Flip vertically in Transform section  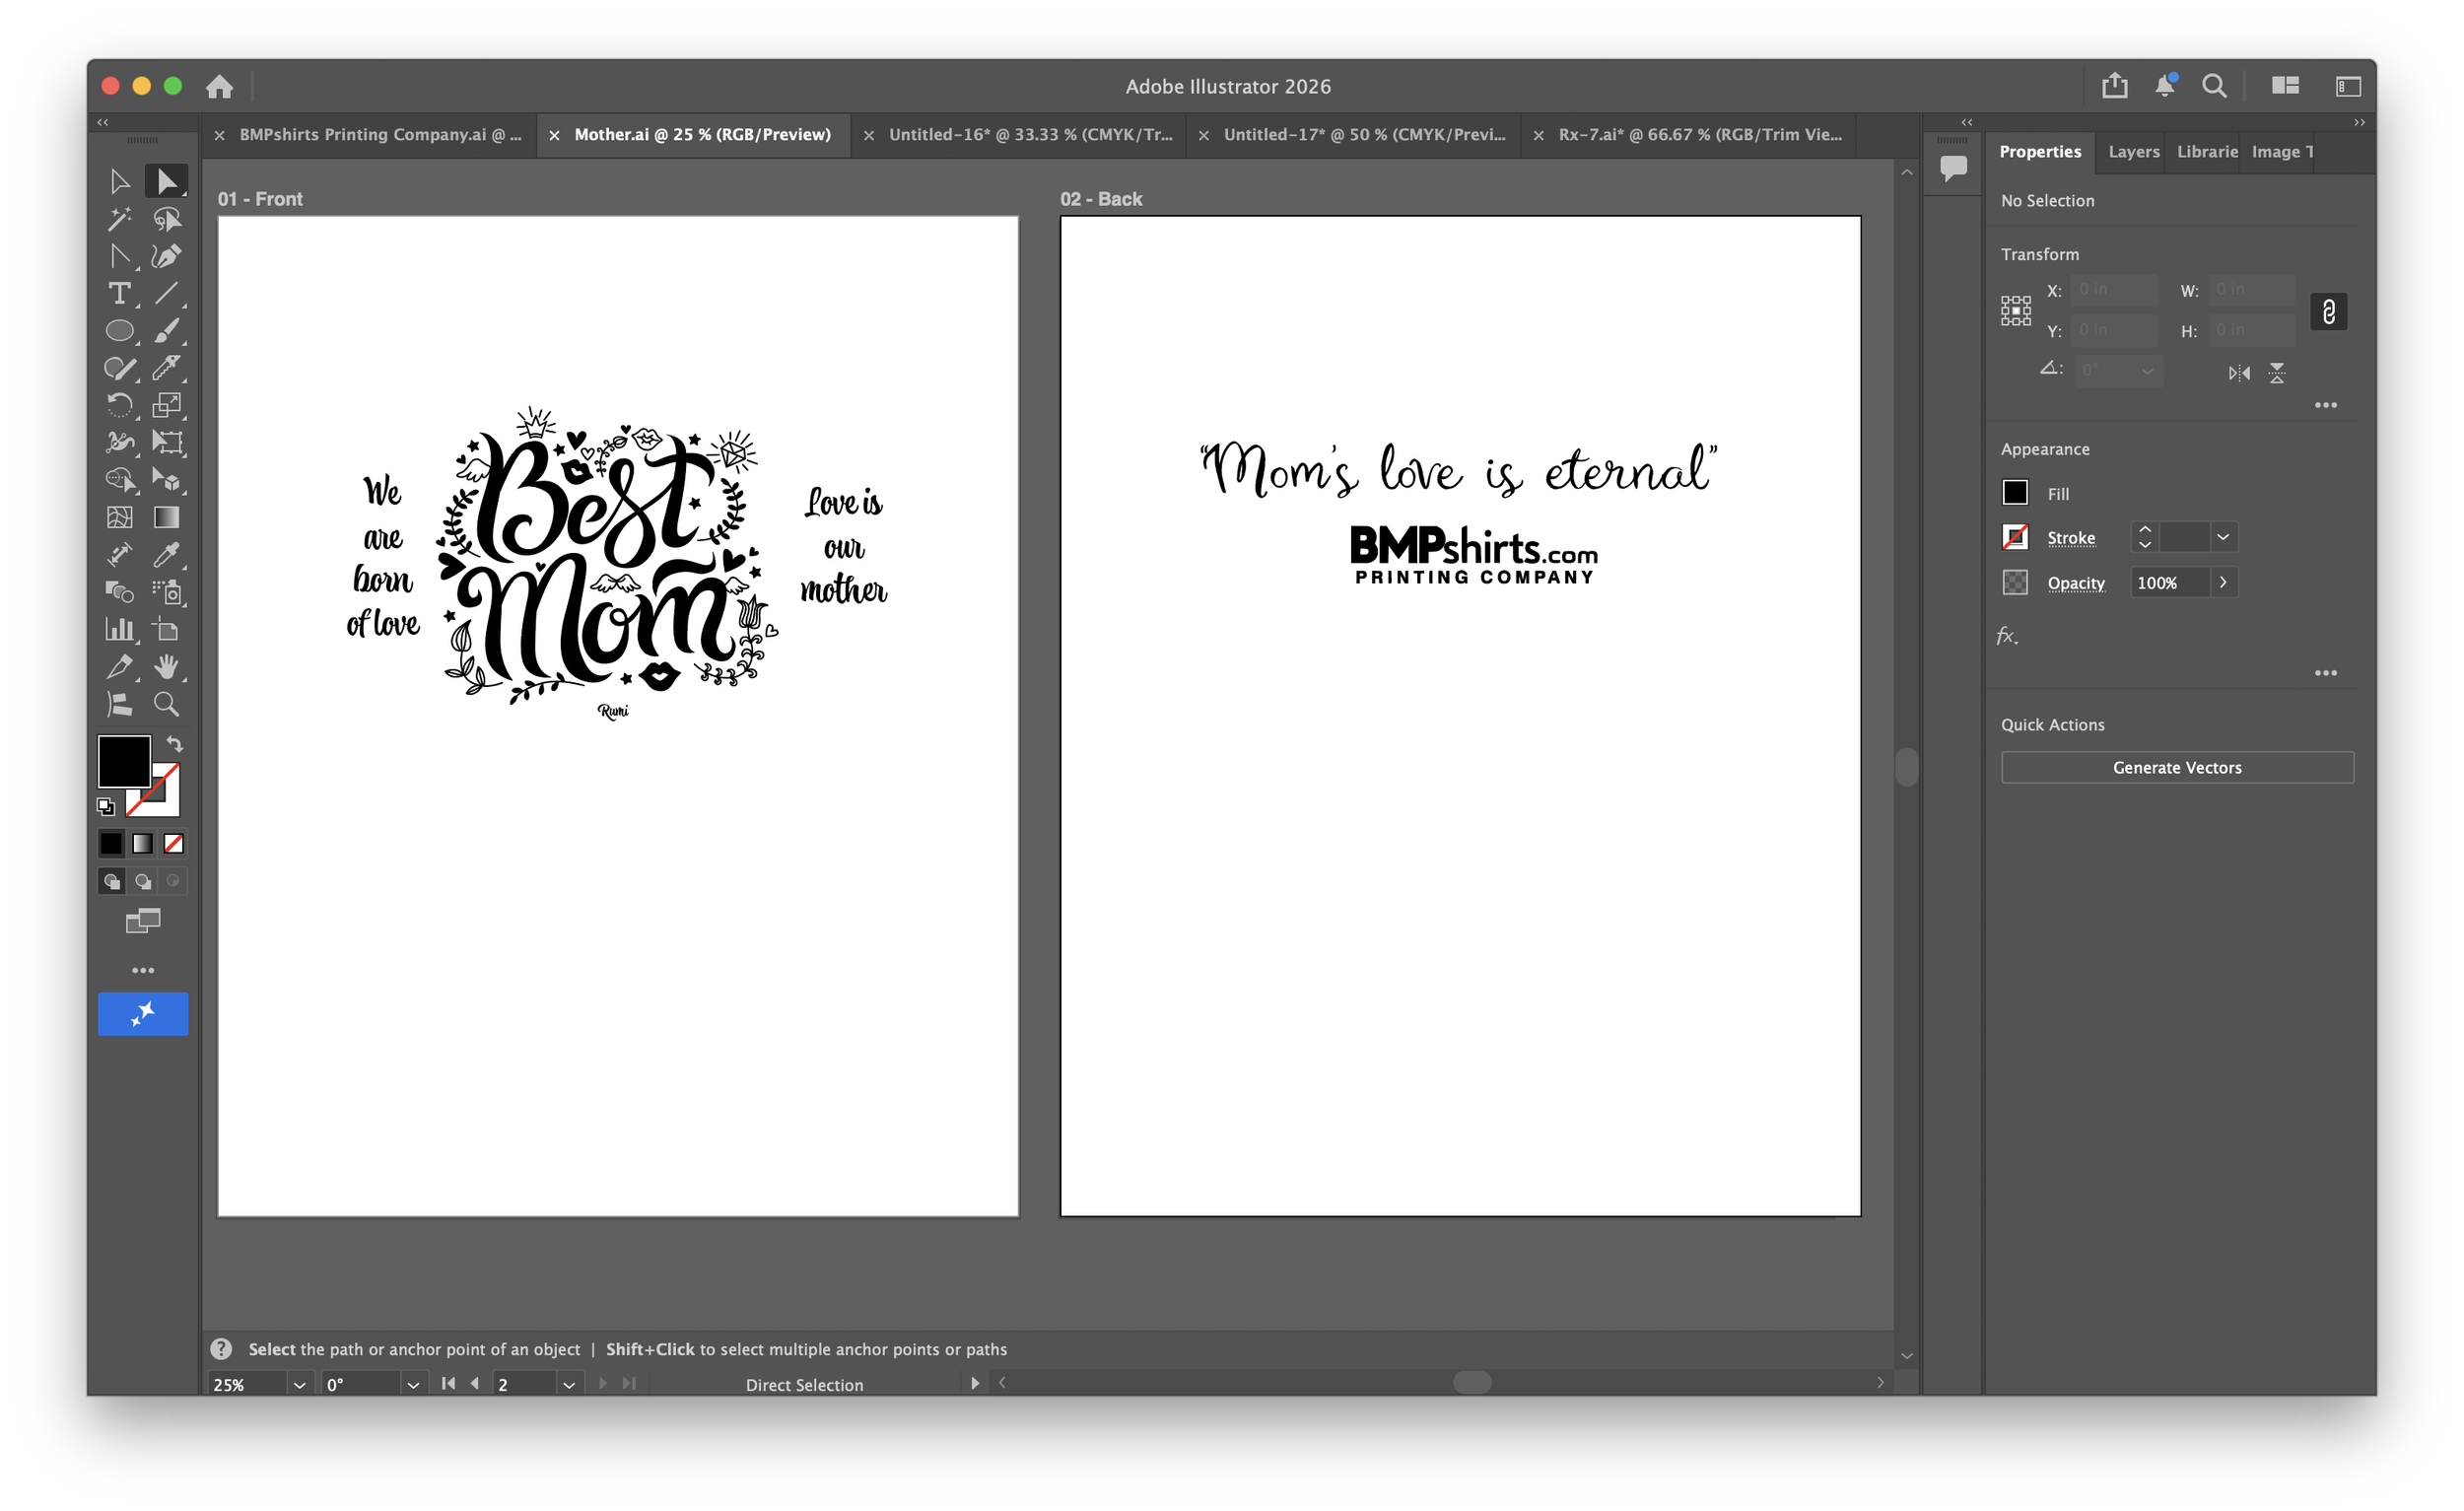pos(2277,373)
